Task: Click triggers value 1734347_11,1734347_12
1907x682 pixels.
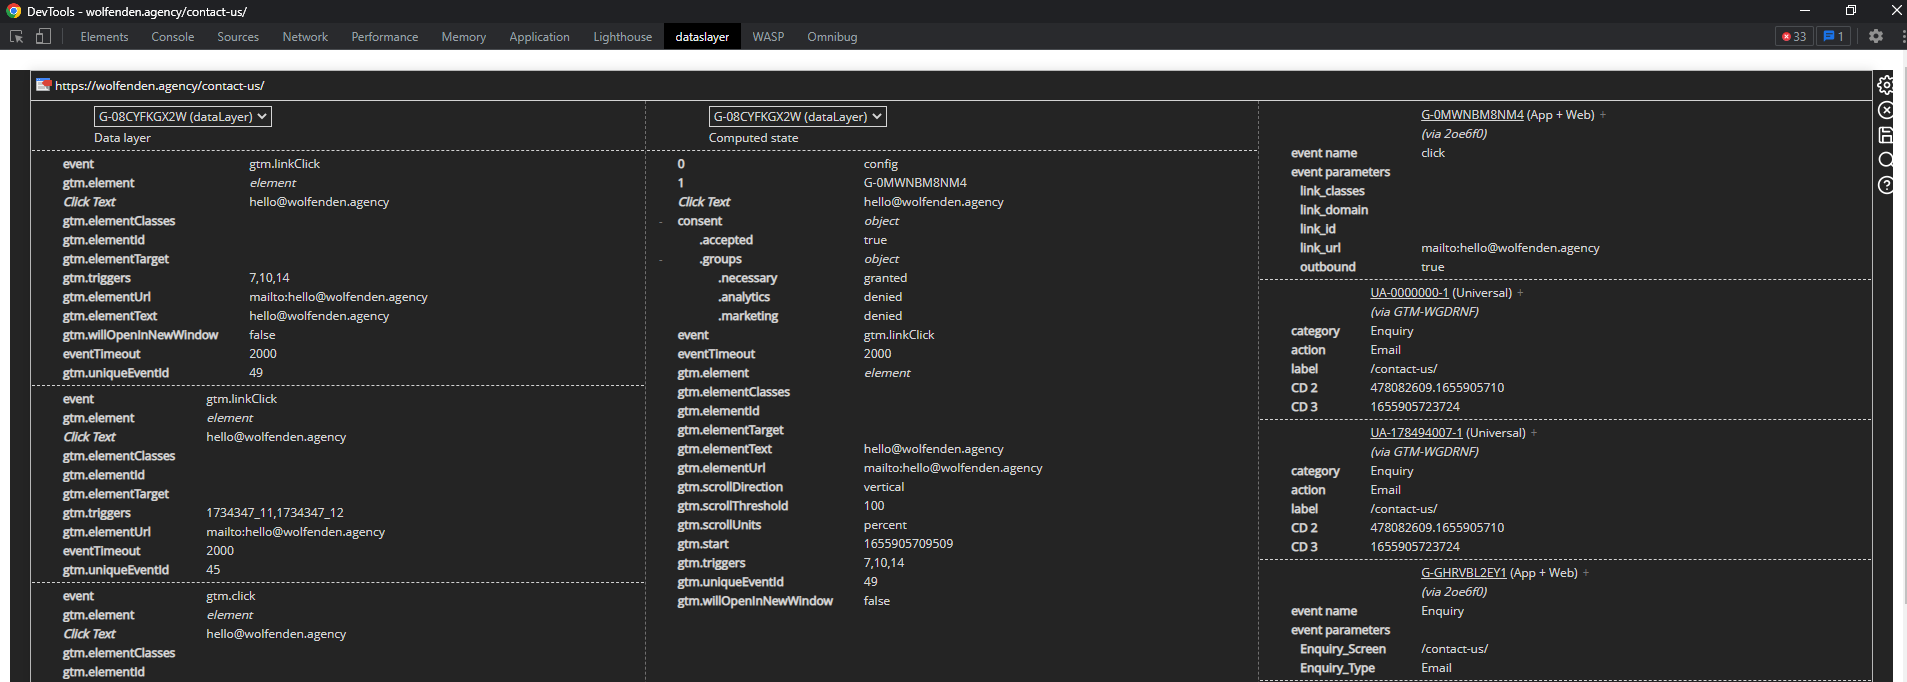Action: tap(275, 513)
